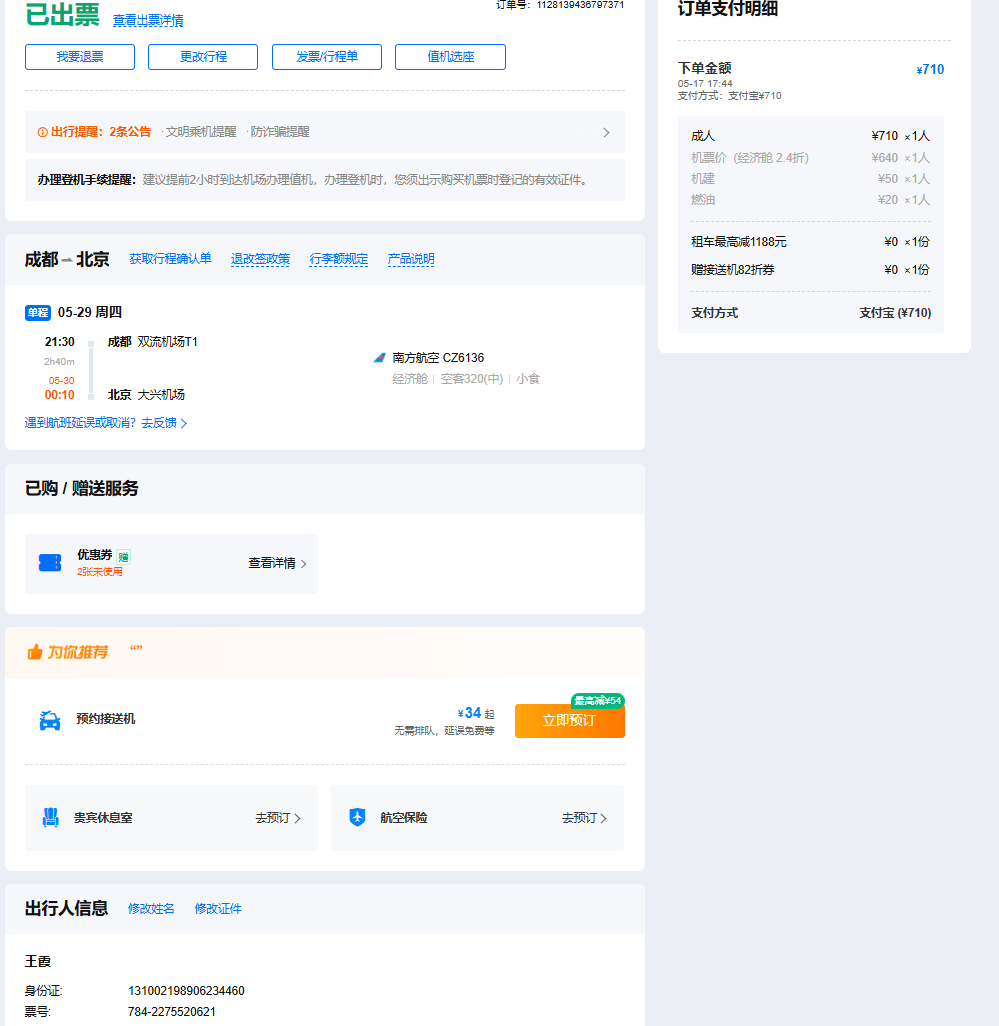The image size is (999, 1026).
Task: Click the 发票/行程单 button
Action: click(x=327, y=57)
